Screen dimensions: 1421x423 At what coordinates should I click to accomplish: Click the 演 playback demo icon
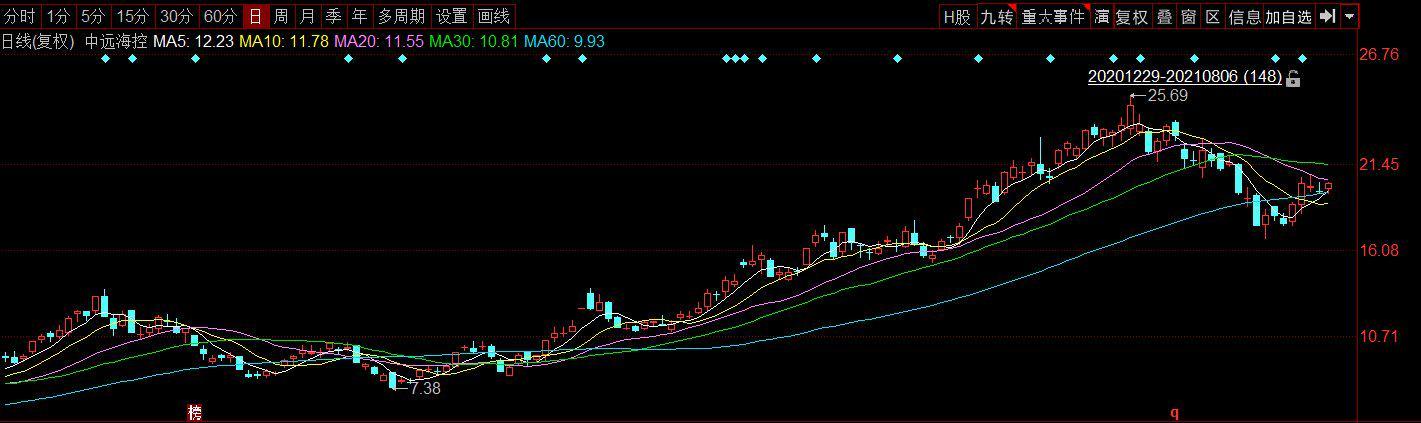[1102, 16]
